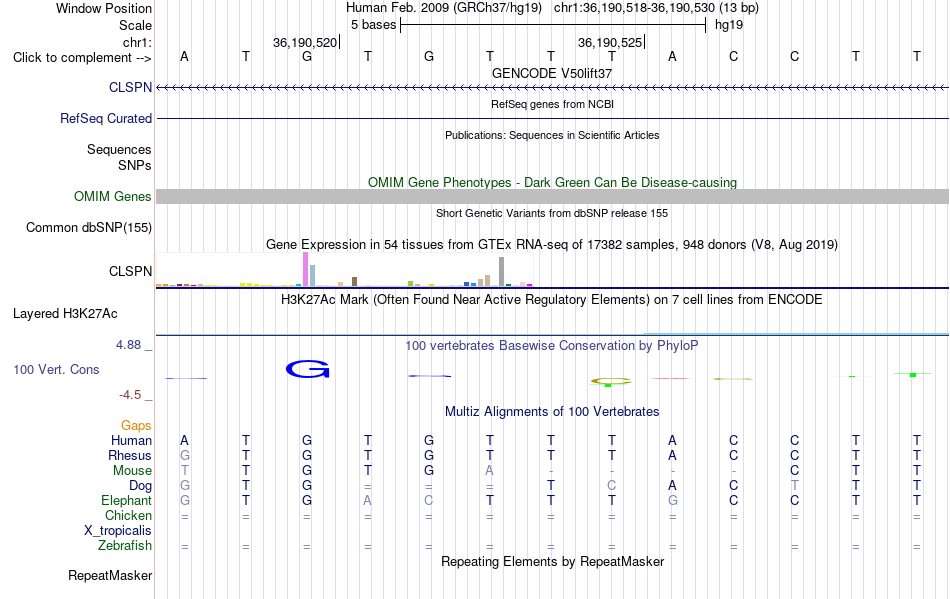
Task: Click the 5 bases scale bar
Action: pyautogui.click(x=553, y=25)
